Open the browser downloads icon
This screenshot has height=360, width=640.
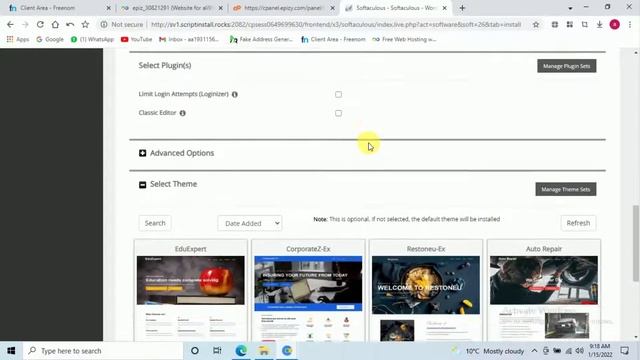(x=600, y=24)
